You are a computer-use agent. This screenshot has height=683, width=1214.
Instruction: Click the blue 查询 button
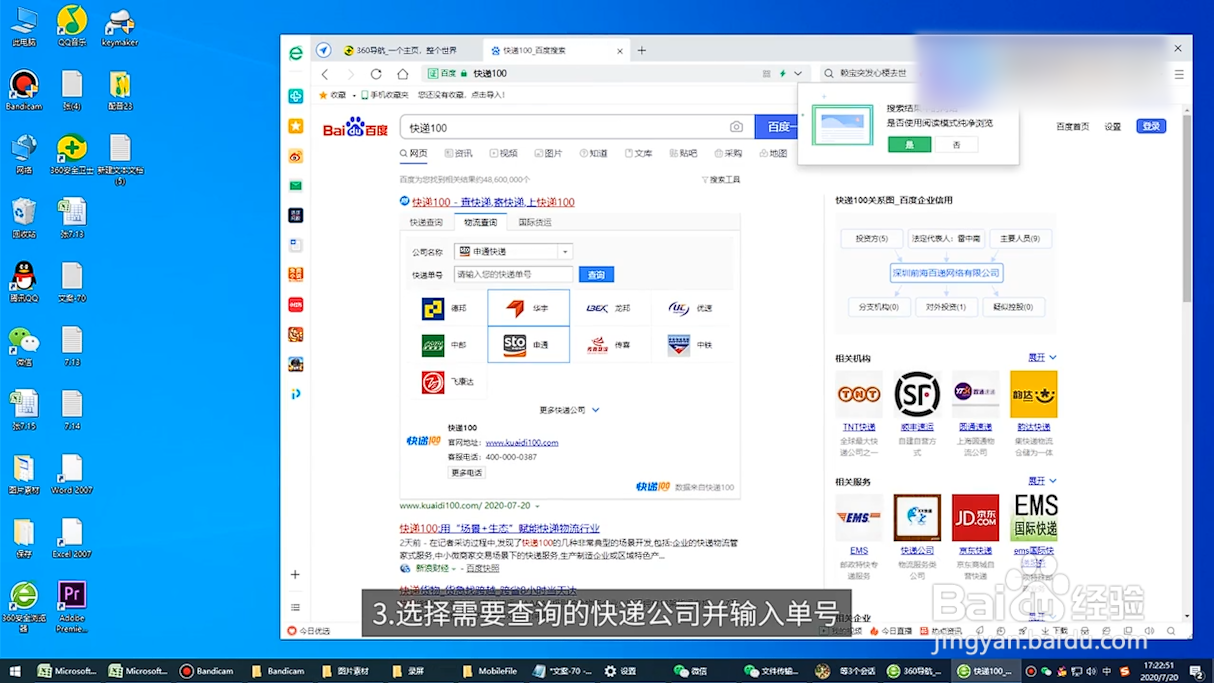tap(596, 274)
